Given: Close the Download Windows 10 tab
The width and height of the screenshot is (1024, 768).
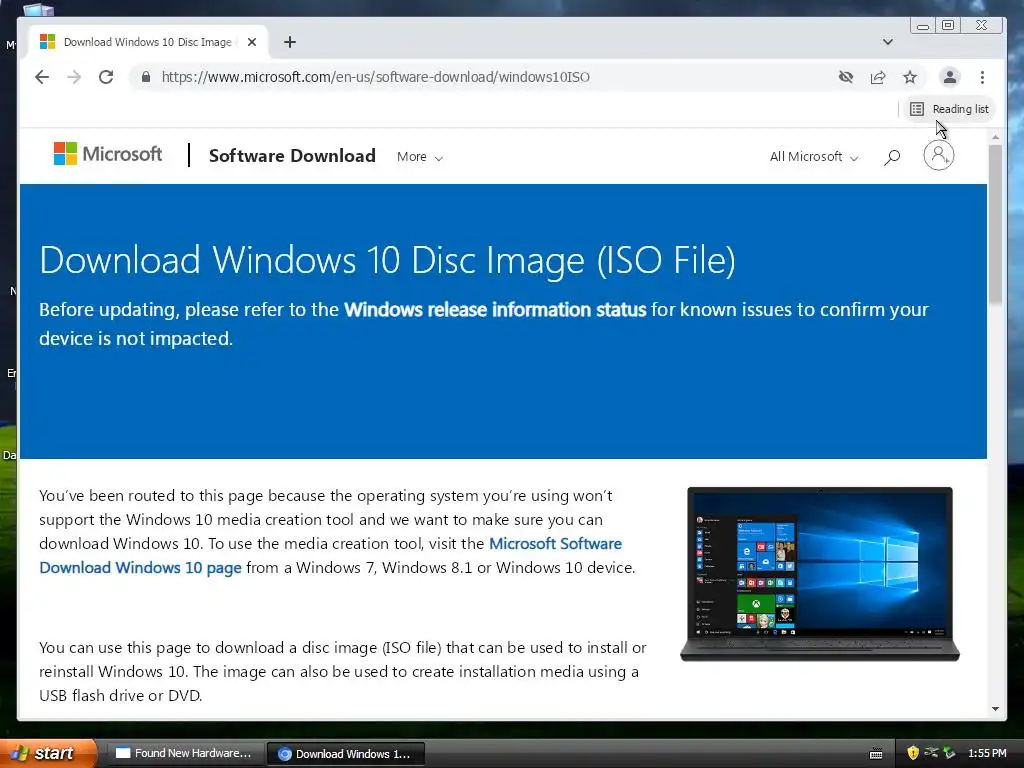Looking at the screenshot, I should [252, 42].
